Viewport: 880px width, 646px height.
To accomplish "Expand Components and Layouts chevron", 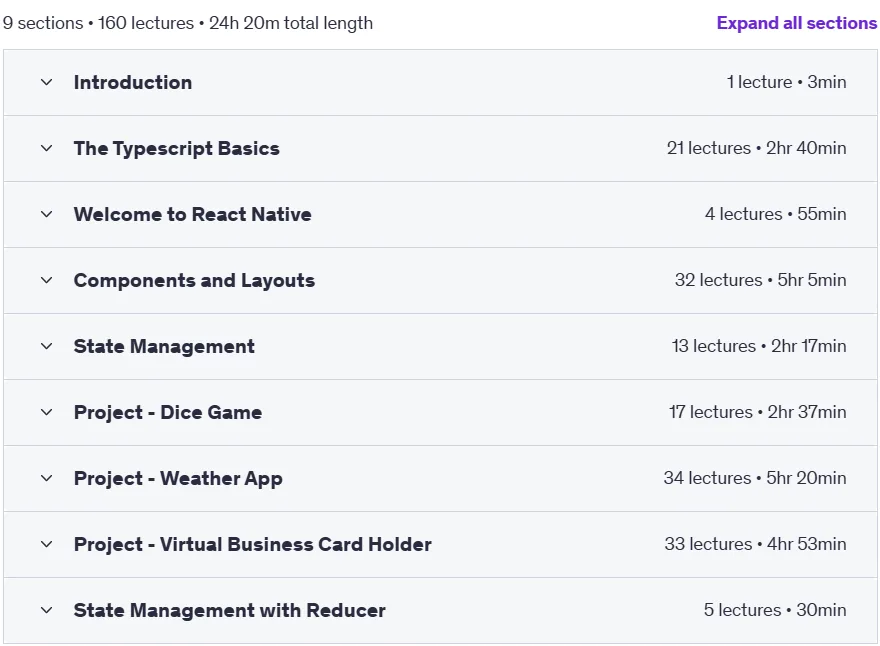I will click(47, 281).
